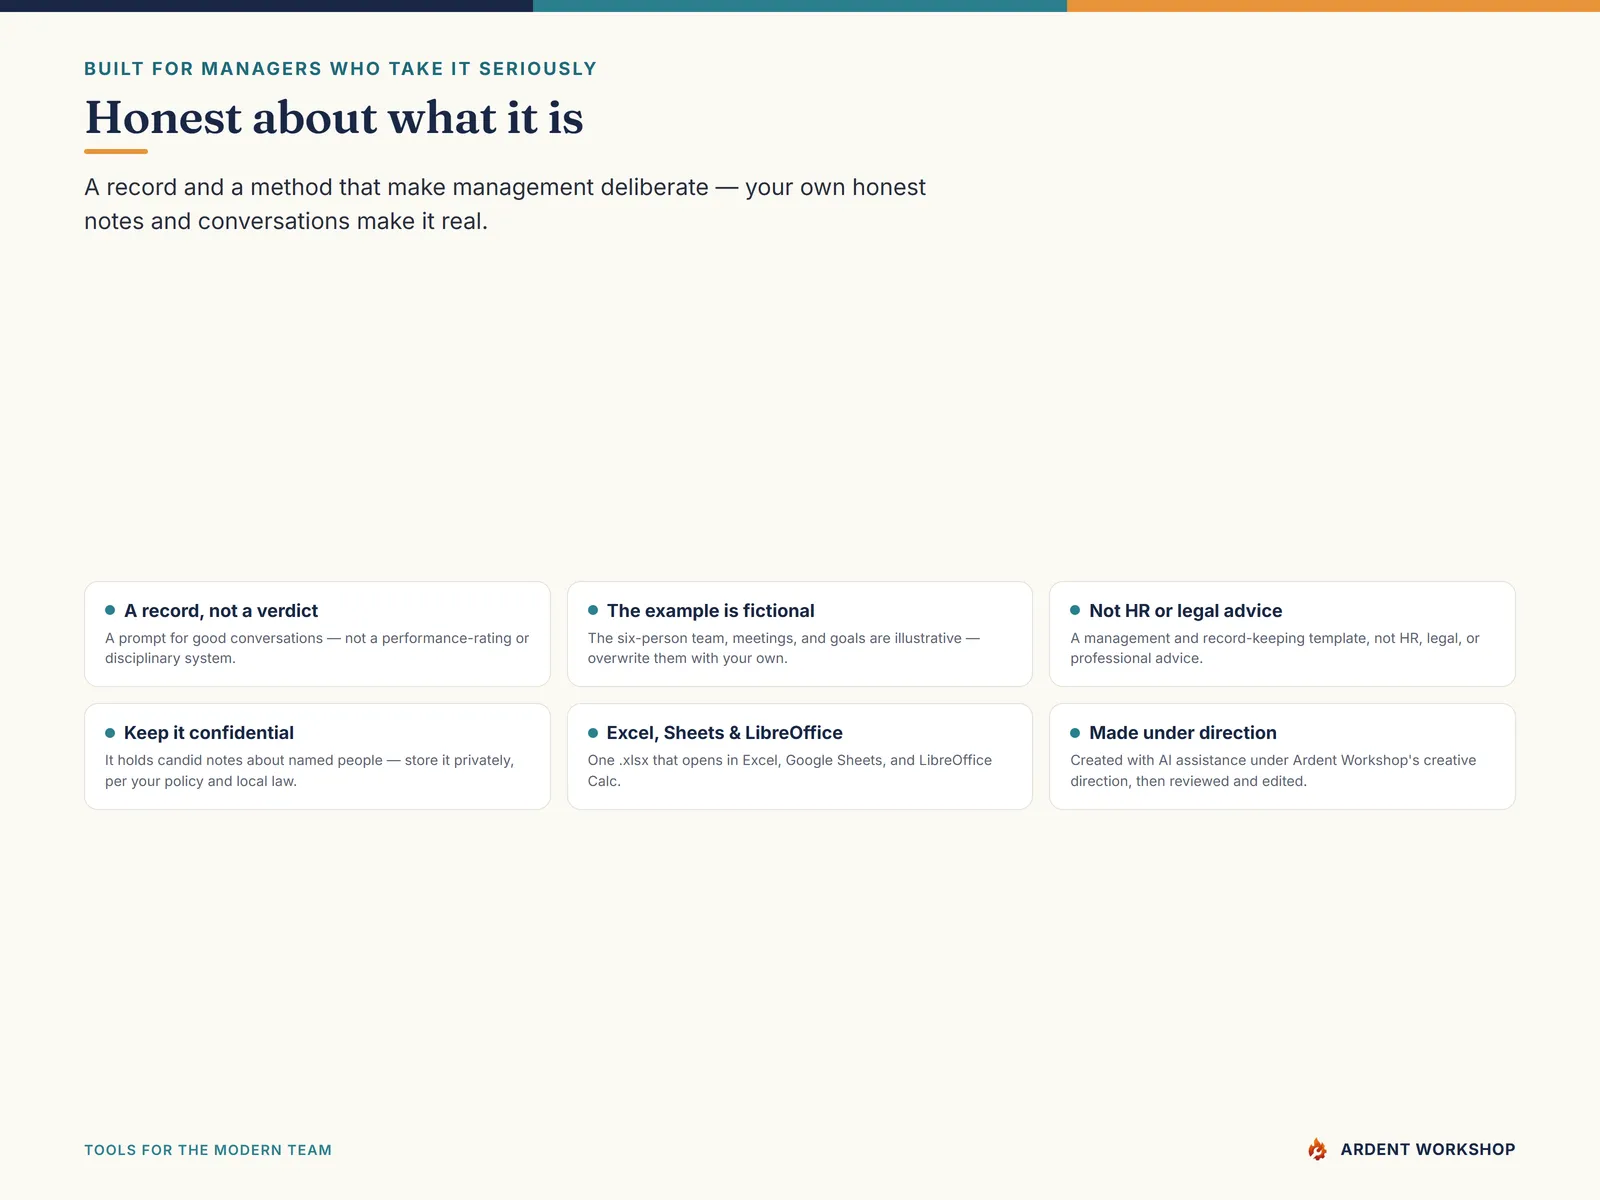
Task: Select the "Keep it confidential" card heading
Action: (x=209, y=733)
